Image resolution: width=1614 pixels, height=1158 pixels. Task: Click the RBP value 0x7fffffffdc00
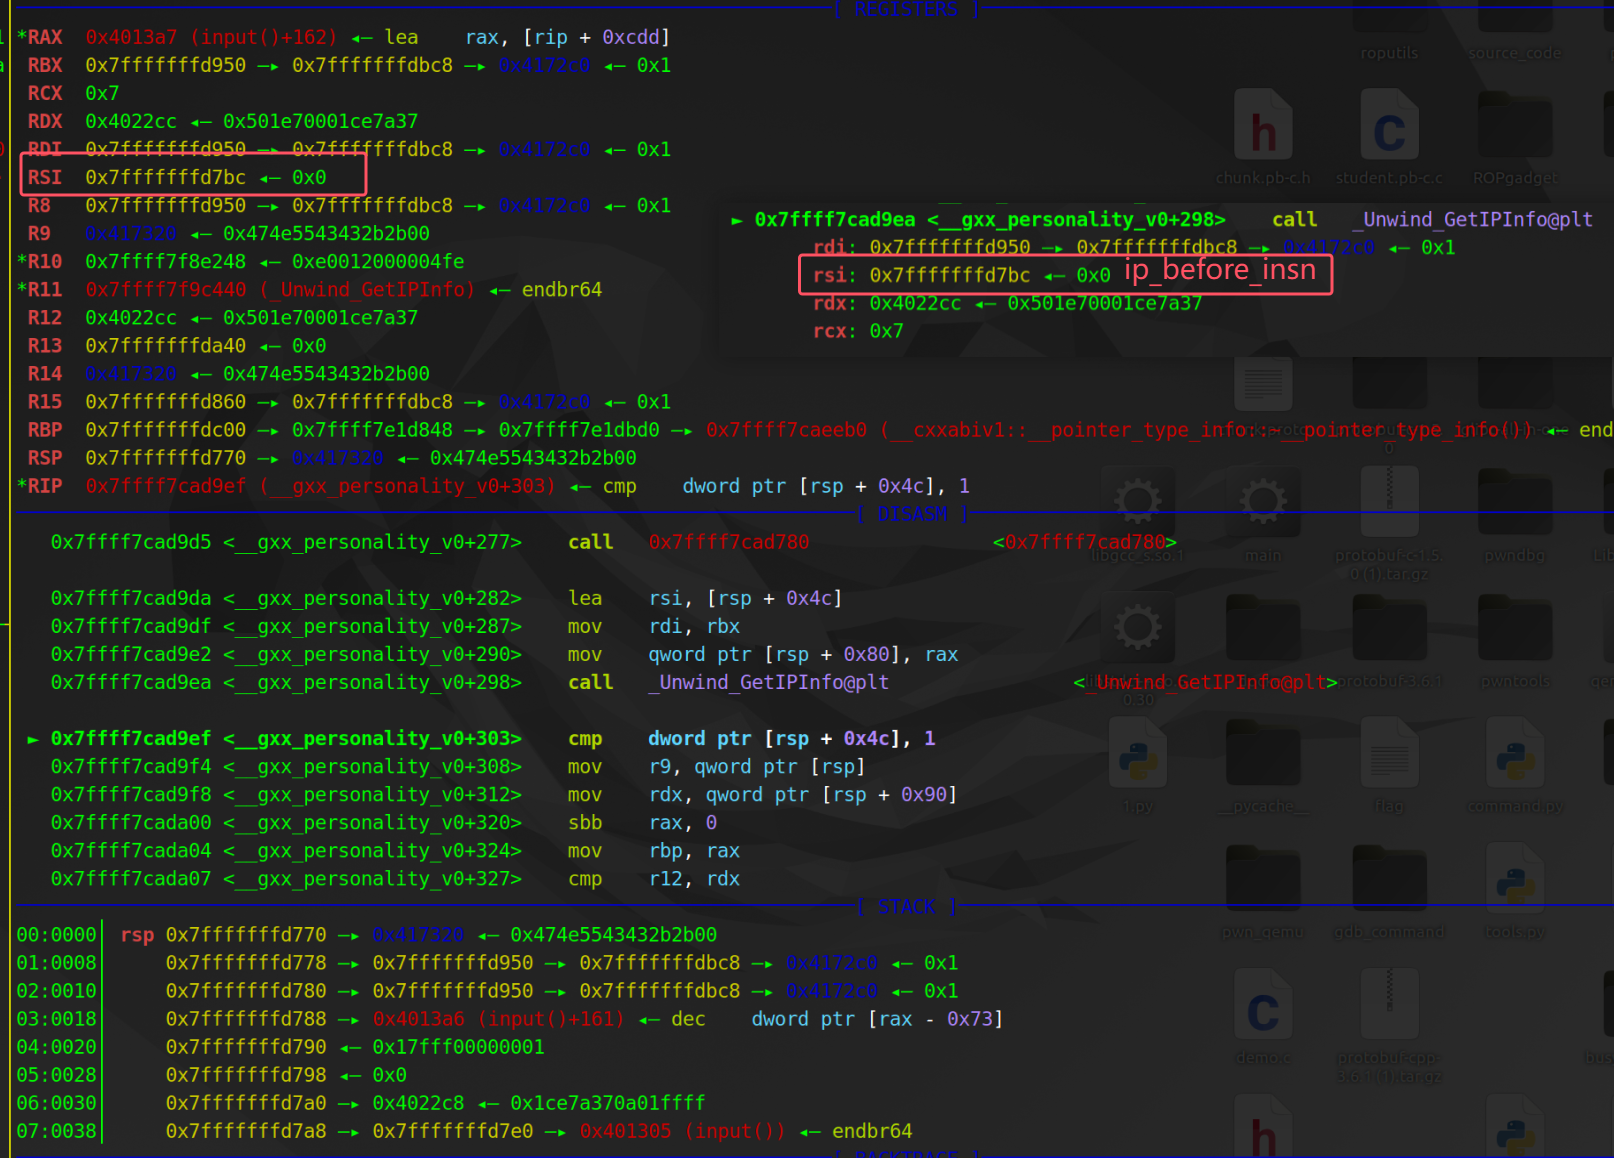pyautogui.click(x=165, y=429)
